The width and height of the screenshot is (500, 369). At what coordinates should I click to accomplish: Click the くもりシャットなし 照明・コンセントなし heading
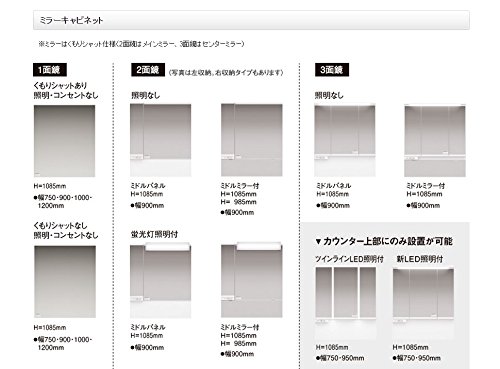pyautogui.click(x=66, y=230)
